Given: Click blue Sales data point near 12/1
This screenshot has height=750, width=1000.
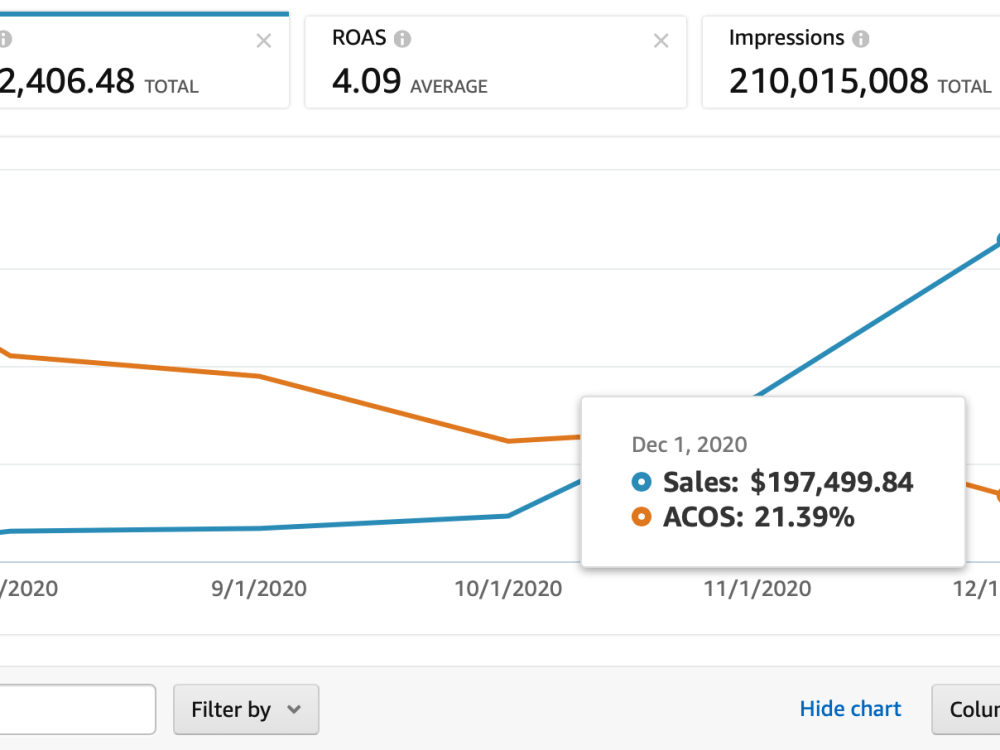Looking at the screenshot, I should pyautogui.click(x=998, y=240).
